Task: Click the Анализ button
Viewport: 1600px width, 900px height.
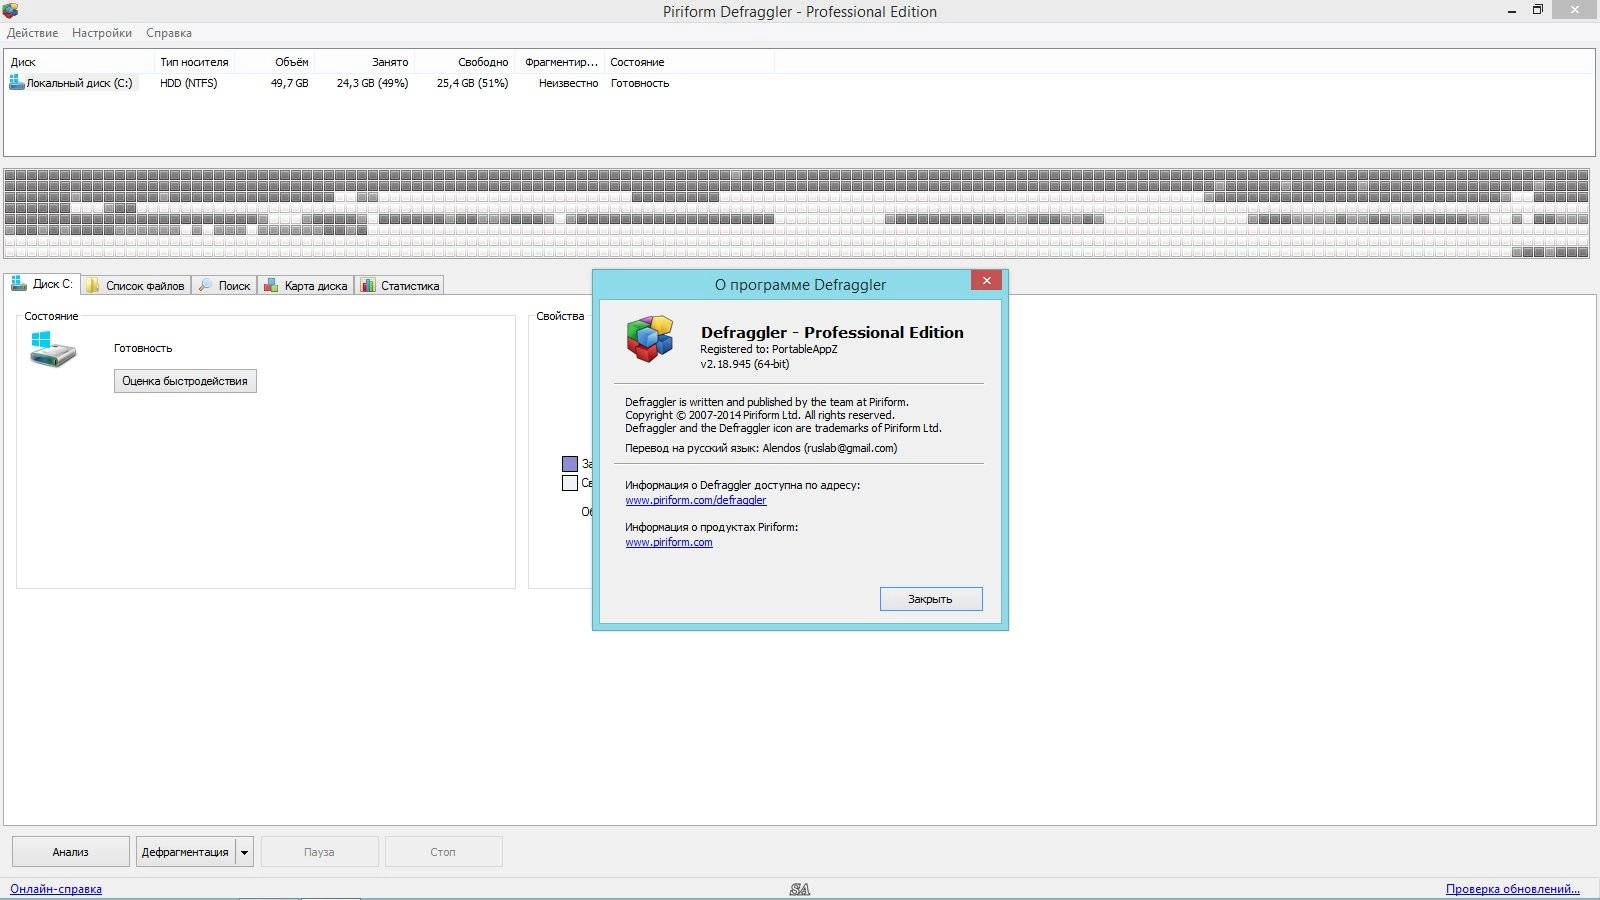Action: coord(70,852)
